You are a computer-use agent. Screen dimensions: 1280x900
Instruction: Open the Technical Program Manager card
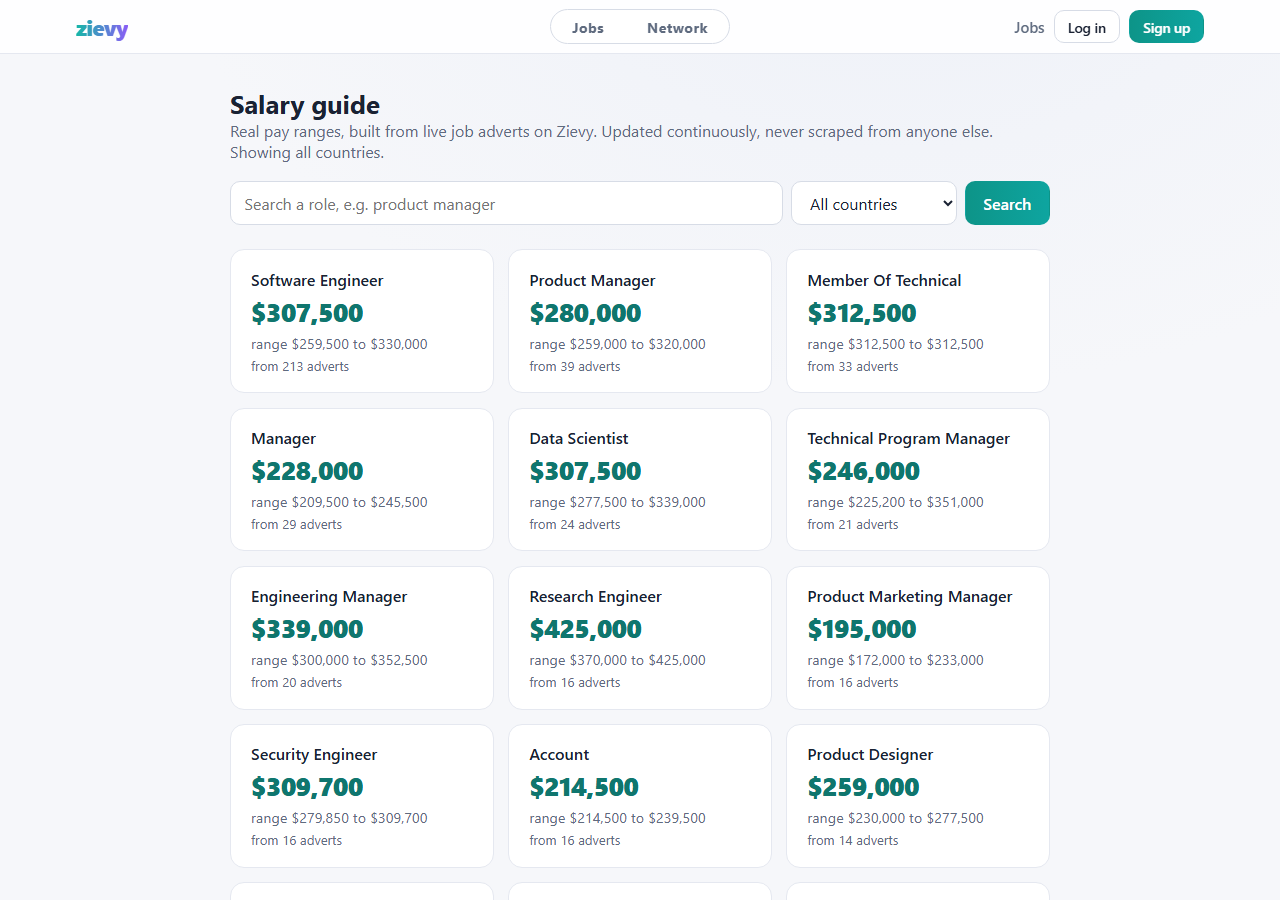(918, 479)
